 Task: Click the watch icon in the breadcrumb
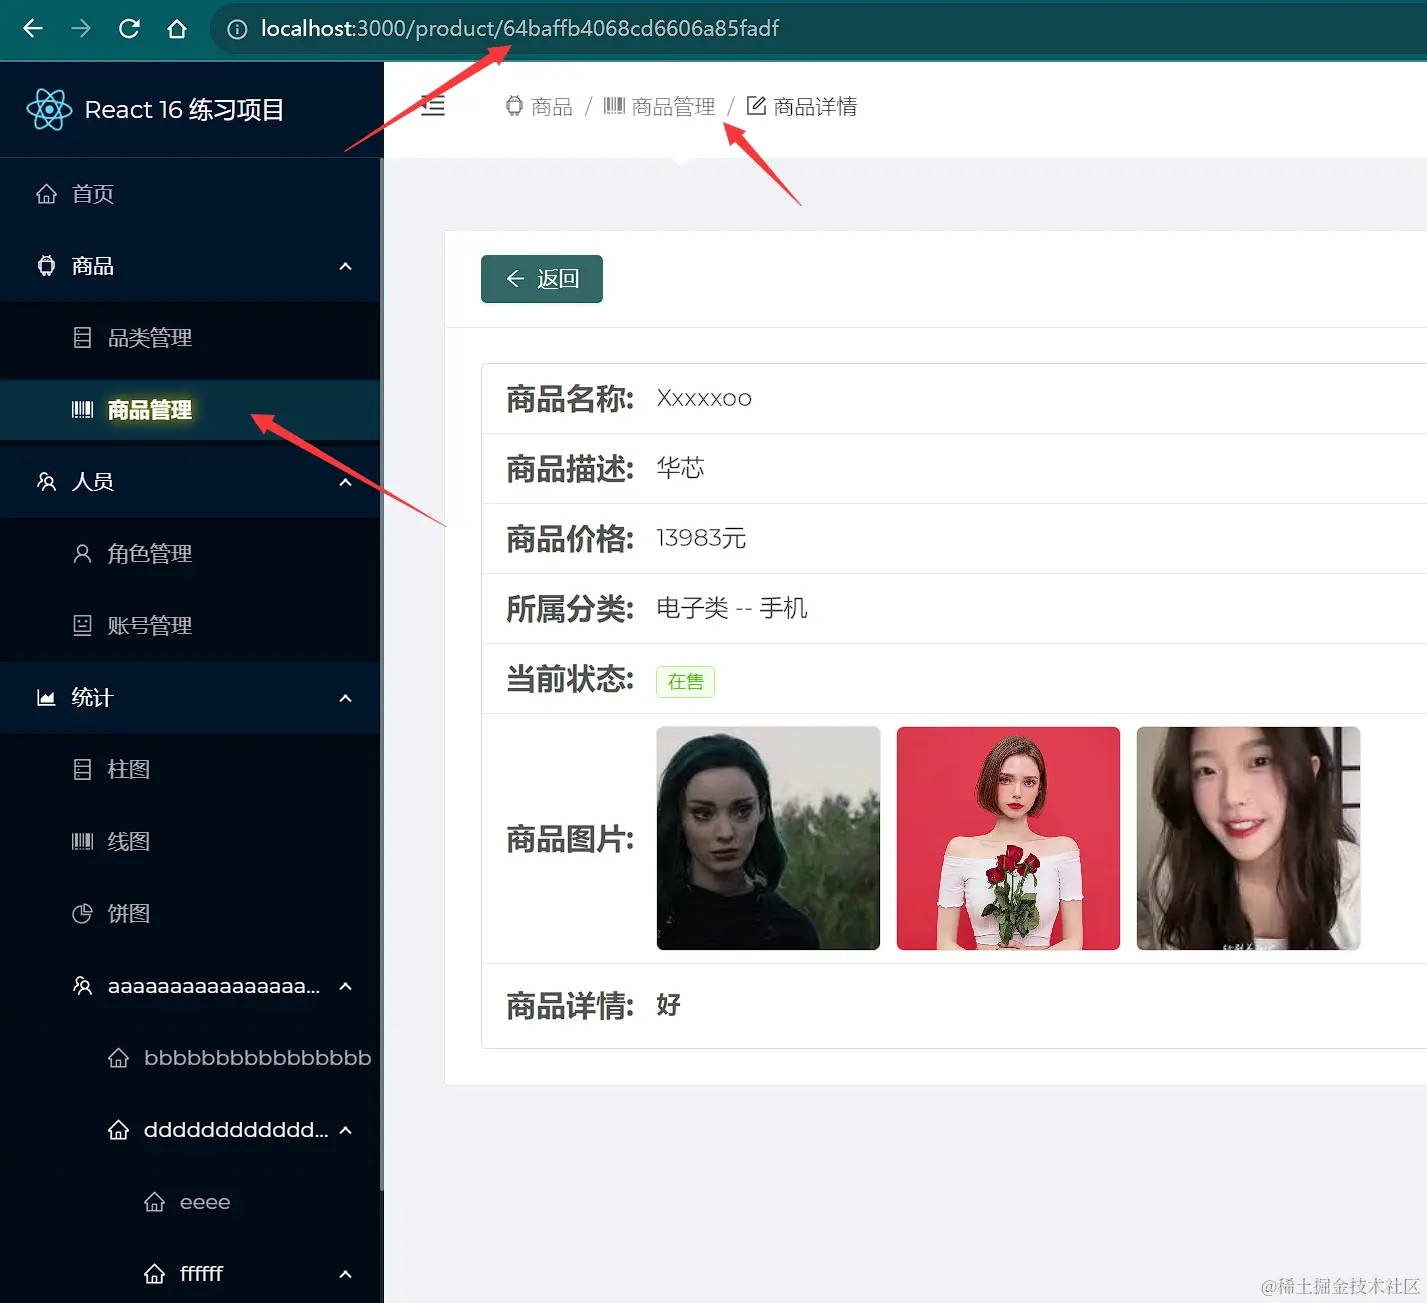pos(514,106)
